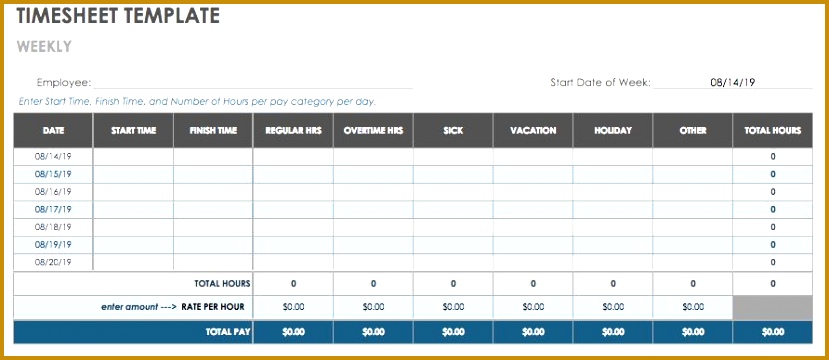Click the DATE column header
This screenshot has height=360, width=829.
[x=53, y=130]
